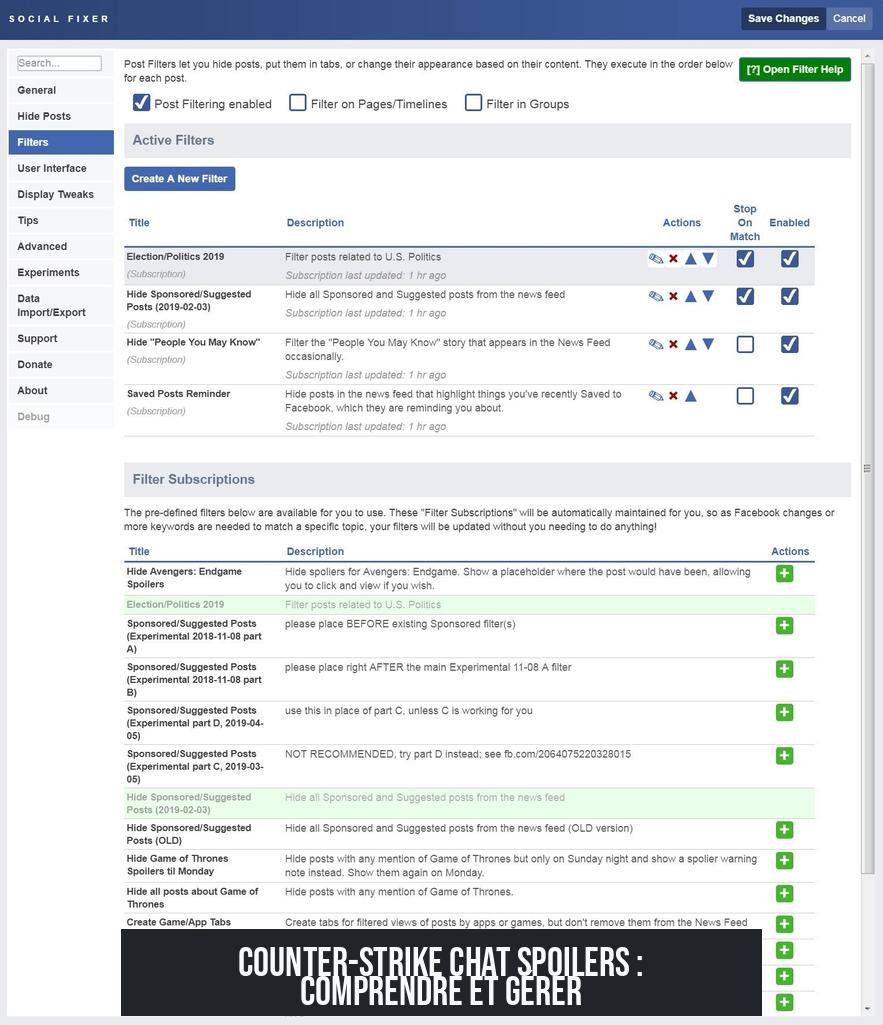The image size is (883, 1025).
Task: Cancel the options dialog
Action: [849, 18]
